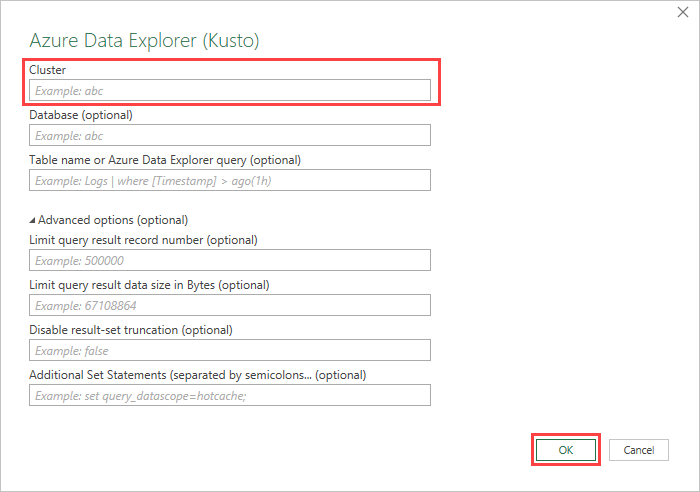Image resolution: width=700 pixels, height=492 pixels.
Task: Collapse the Advanced options triangle arrow
Action: pyautogui.click(x=33, y=220)
